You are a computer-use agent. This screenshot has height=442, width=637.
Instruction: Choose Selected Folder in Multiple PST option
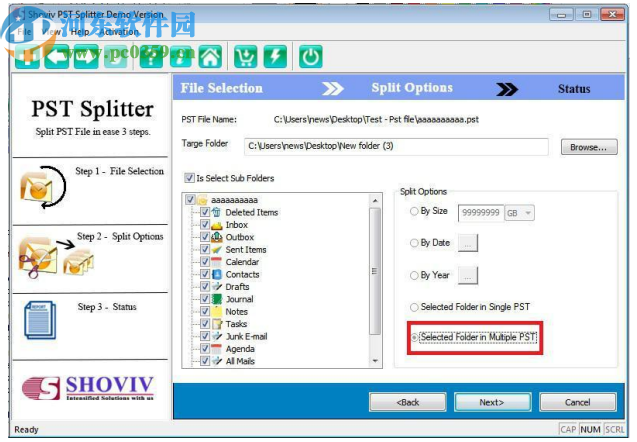pos(414,337)
